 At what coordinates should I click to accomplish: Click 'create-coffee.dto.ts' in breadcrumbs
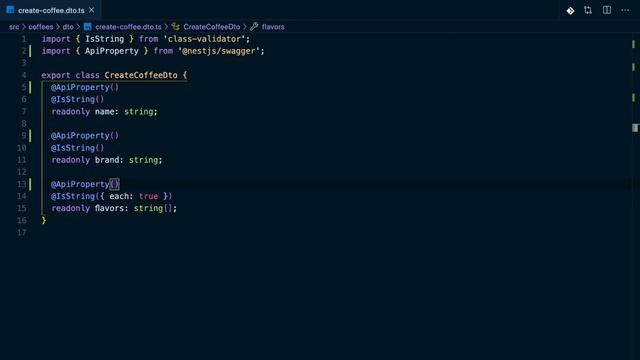click(x=128, y=27)
